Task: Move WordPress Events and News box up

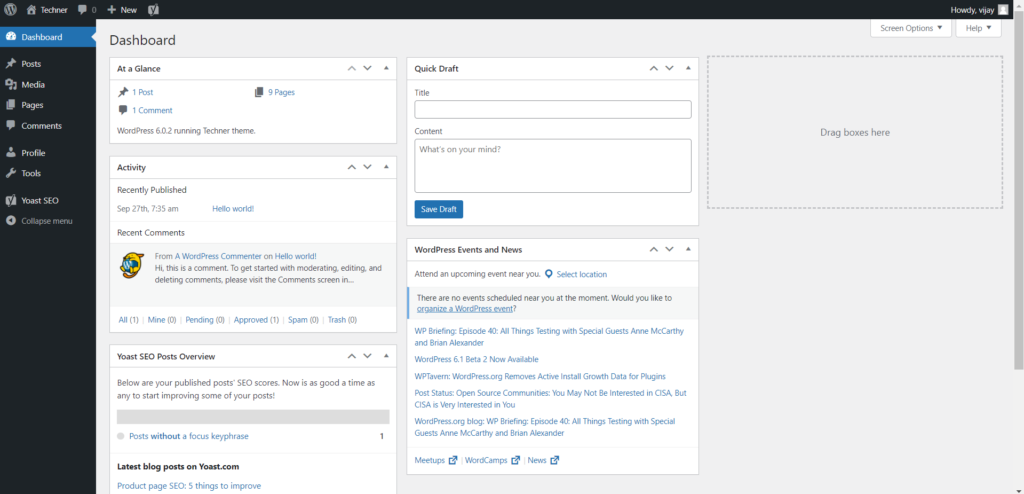Action: click(x=653, y=249)
